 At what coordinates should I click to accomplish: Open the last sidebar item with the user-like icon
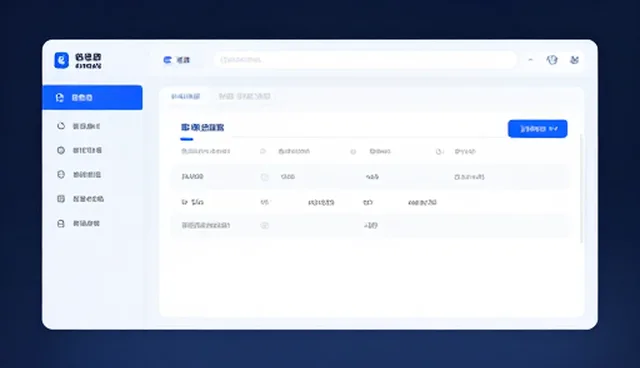pyautogui.click(x=78, y=223)
